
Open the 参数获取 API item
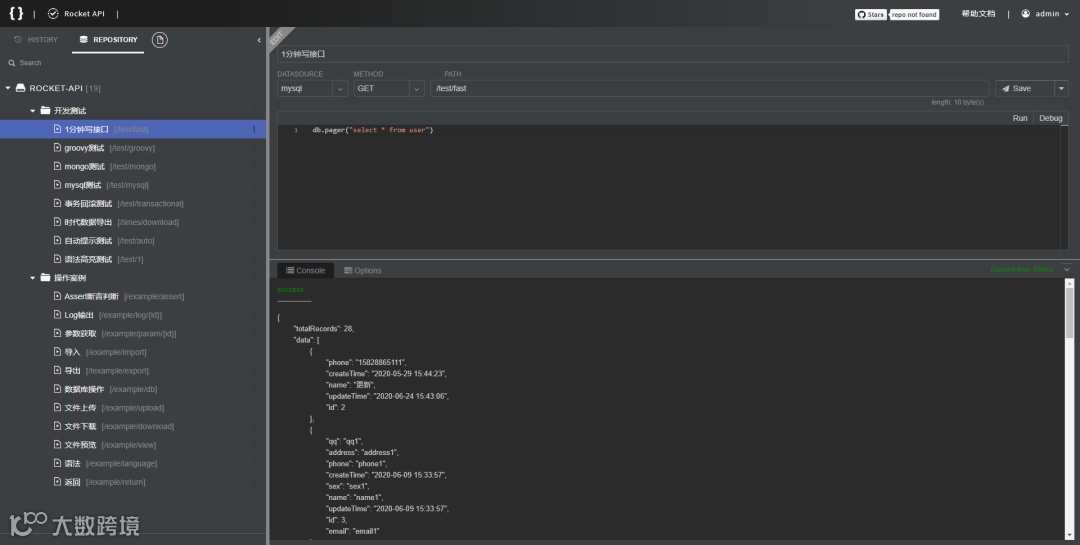click(x=132, y=333)
